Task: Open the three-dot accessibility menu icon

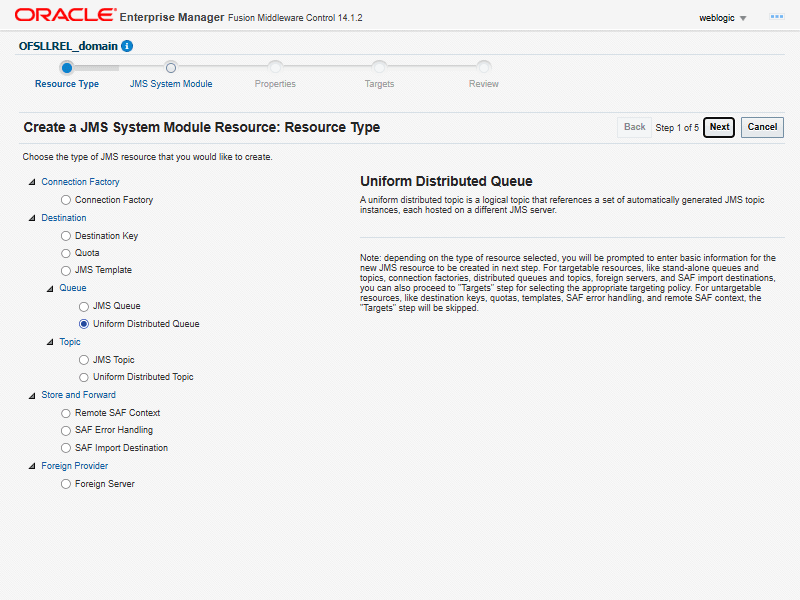Action: pos(777,17)
